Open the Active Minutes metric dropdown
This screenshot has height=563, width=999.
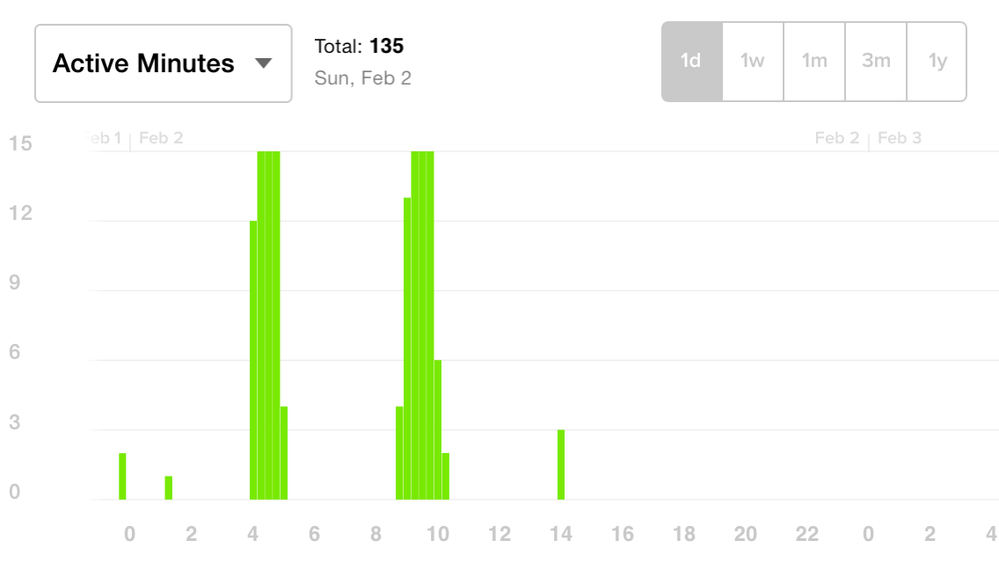[163, 63]
